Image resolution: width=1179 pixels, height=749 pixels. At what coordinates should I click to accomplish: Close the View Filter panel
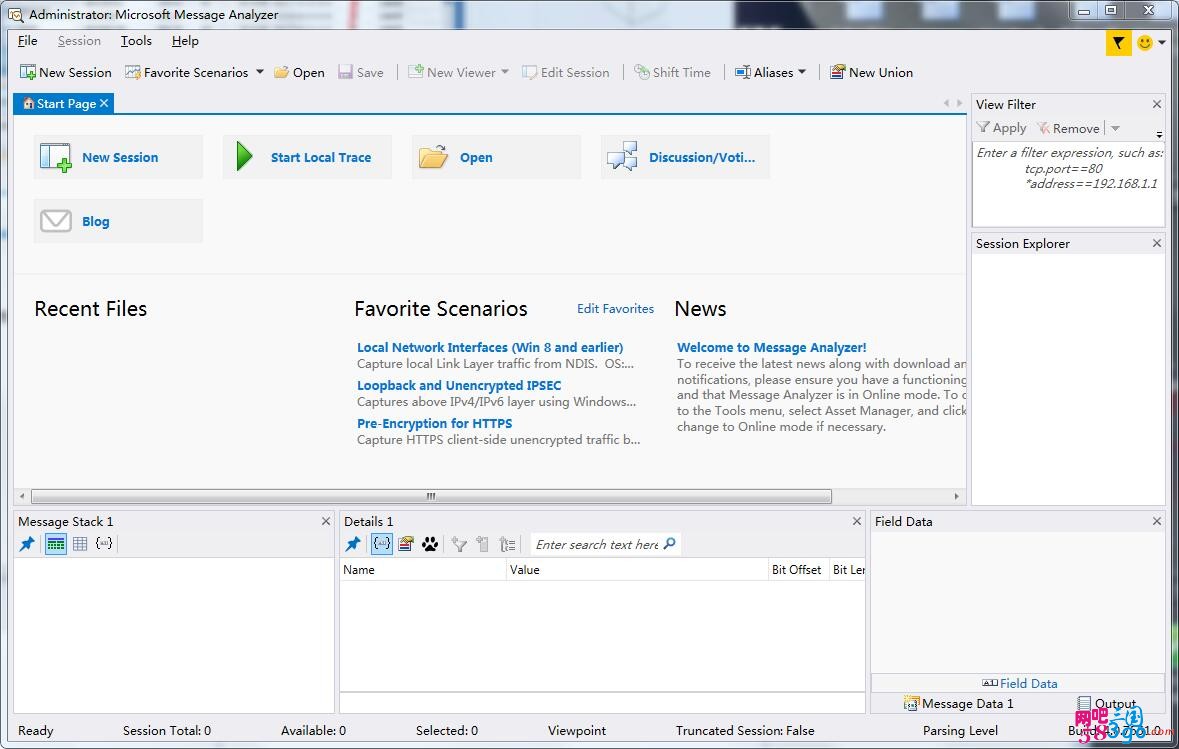pyautogui.click(x=1156, y=105)
